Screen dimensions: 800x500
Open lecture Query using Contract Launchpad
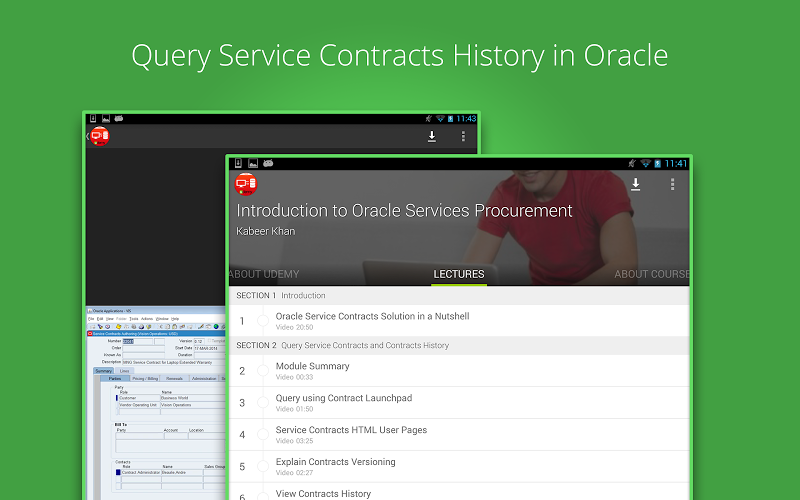point(459,403)
